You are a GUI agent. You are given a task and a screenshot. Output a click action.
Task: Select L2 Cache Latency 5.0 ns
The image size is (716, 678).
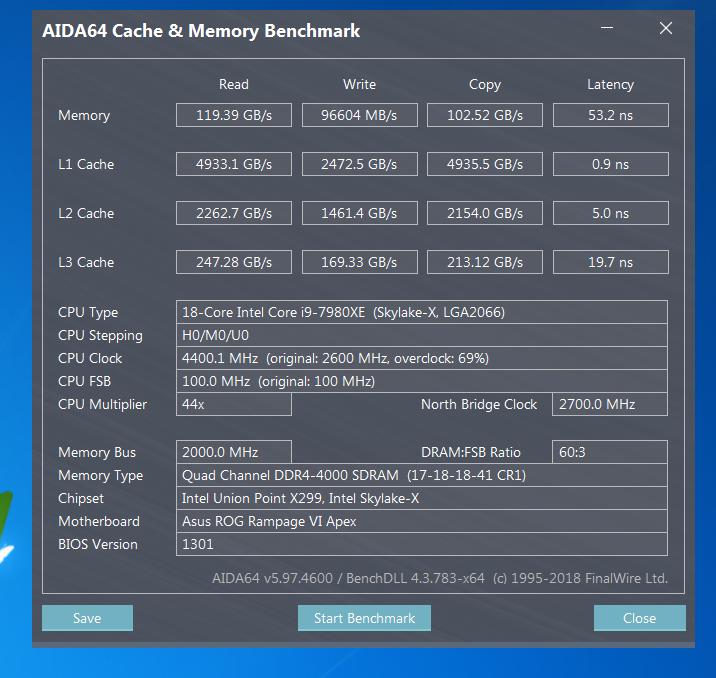click(x=611, y=213)
